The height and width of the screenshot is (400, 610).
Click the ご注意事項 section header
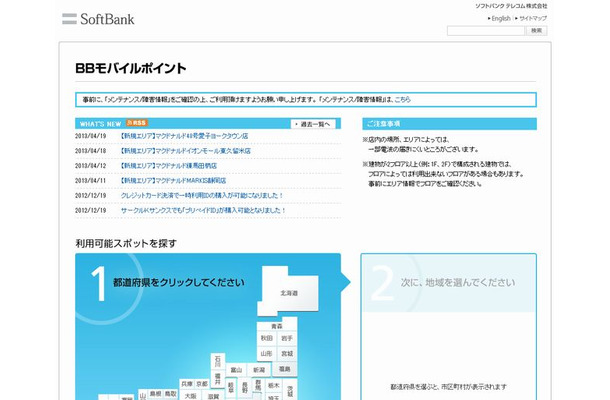coord(449,124)
